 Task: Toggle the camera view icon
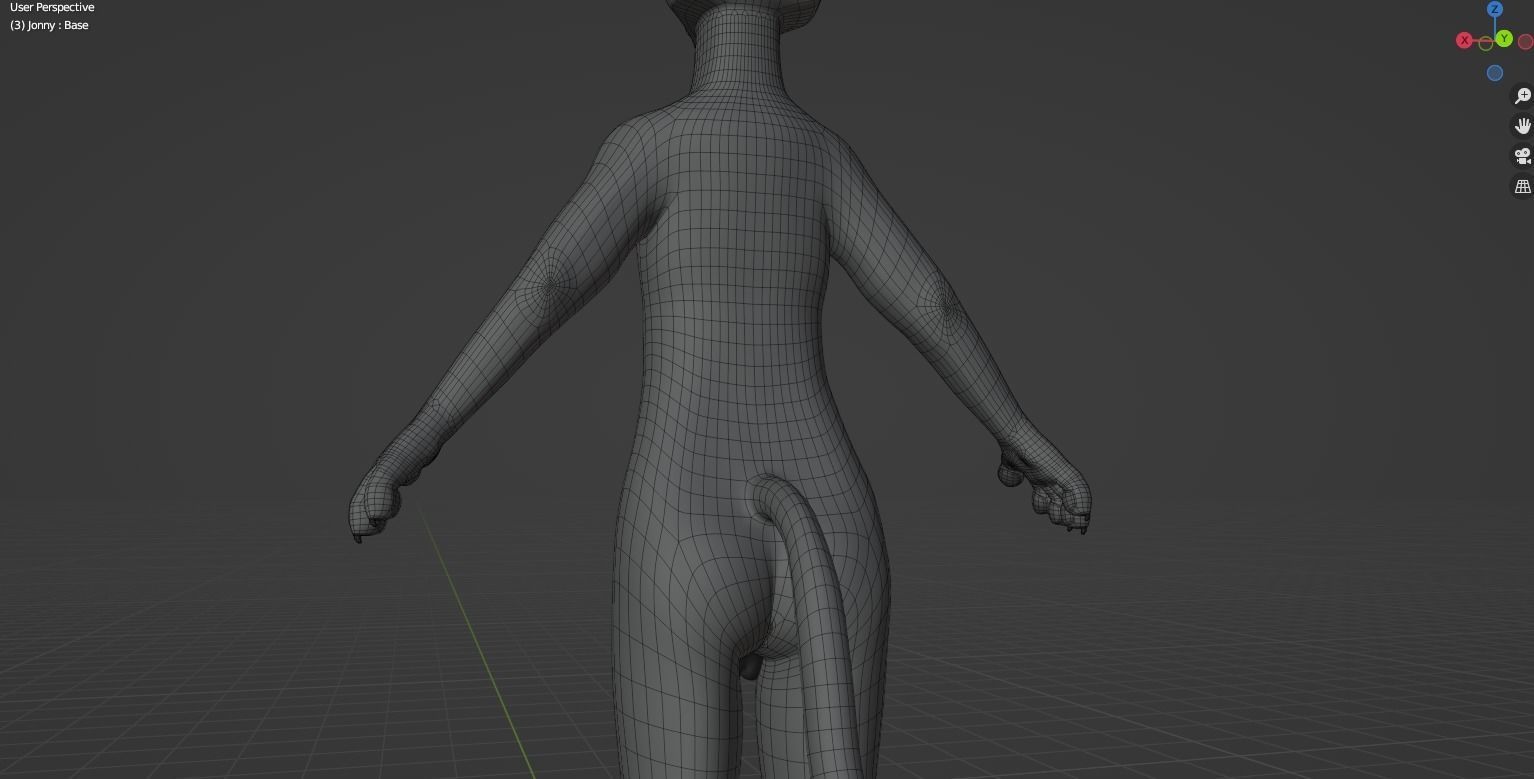click(x=1522, y=156)
